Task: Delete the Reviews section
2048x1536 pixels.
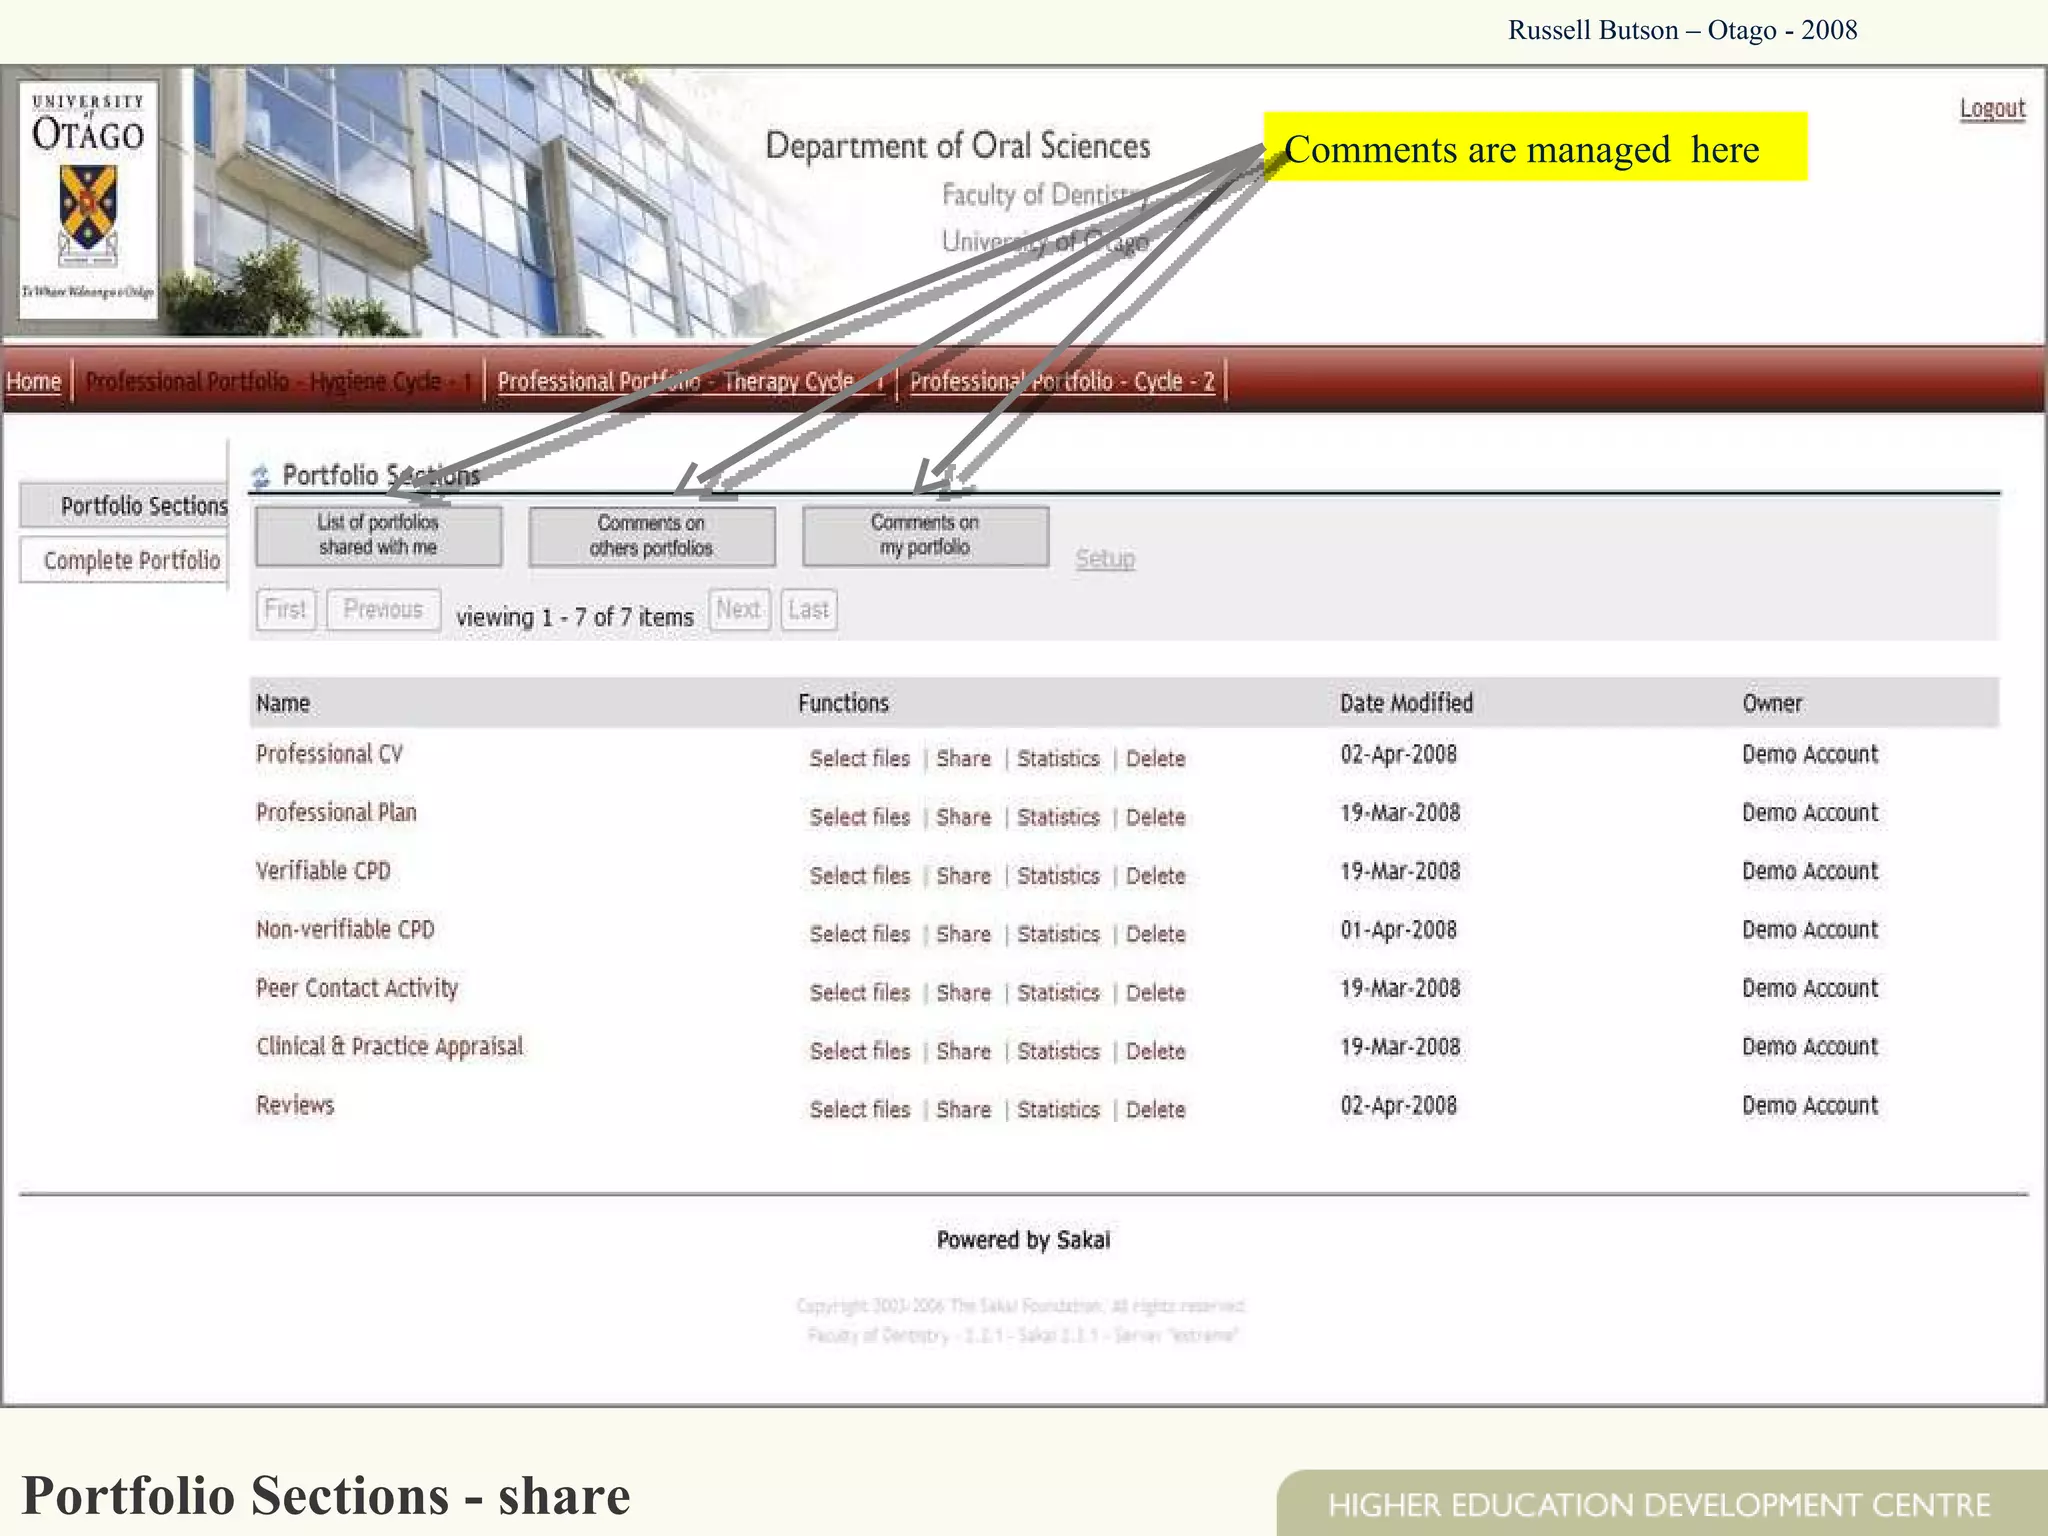Action: 1156,1109
